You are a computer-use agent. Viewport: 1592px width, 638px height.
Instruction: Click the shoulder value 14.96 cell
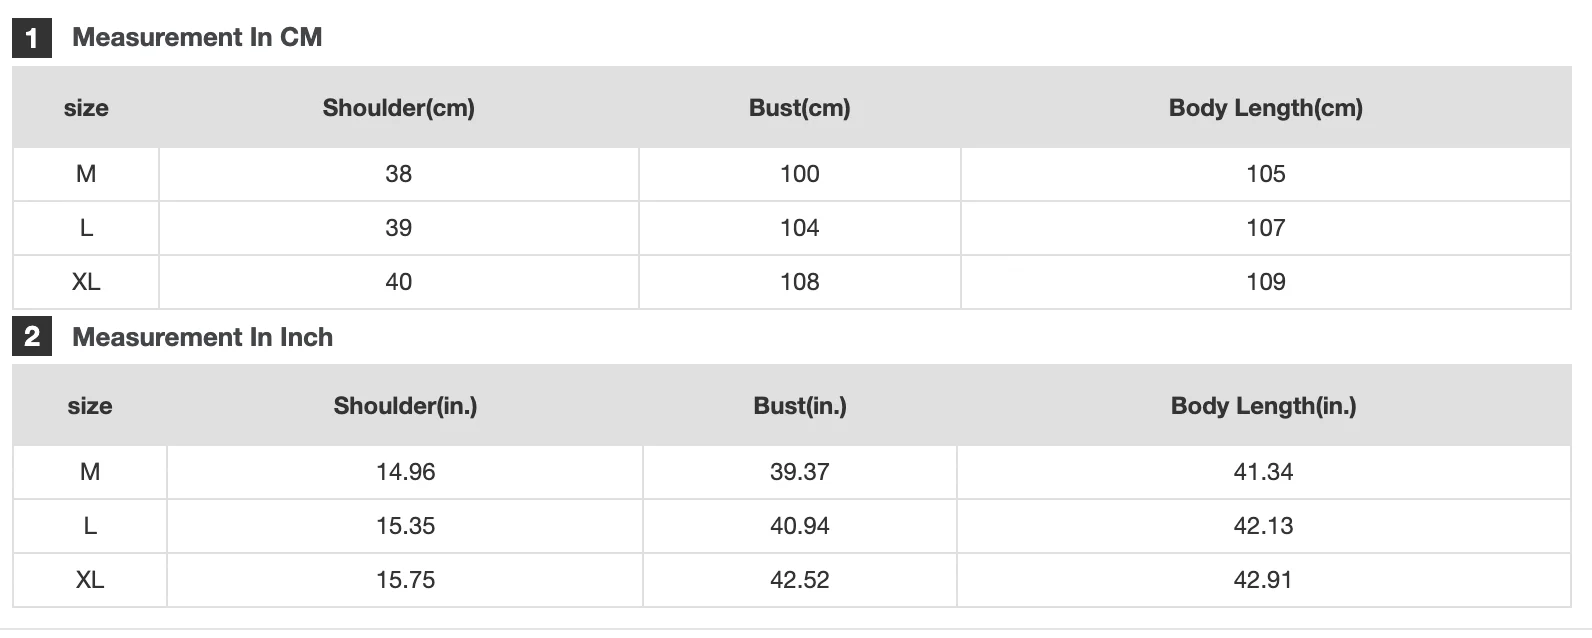coord(405,472)
